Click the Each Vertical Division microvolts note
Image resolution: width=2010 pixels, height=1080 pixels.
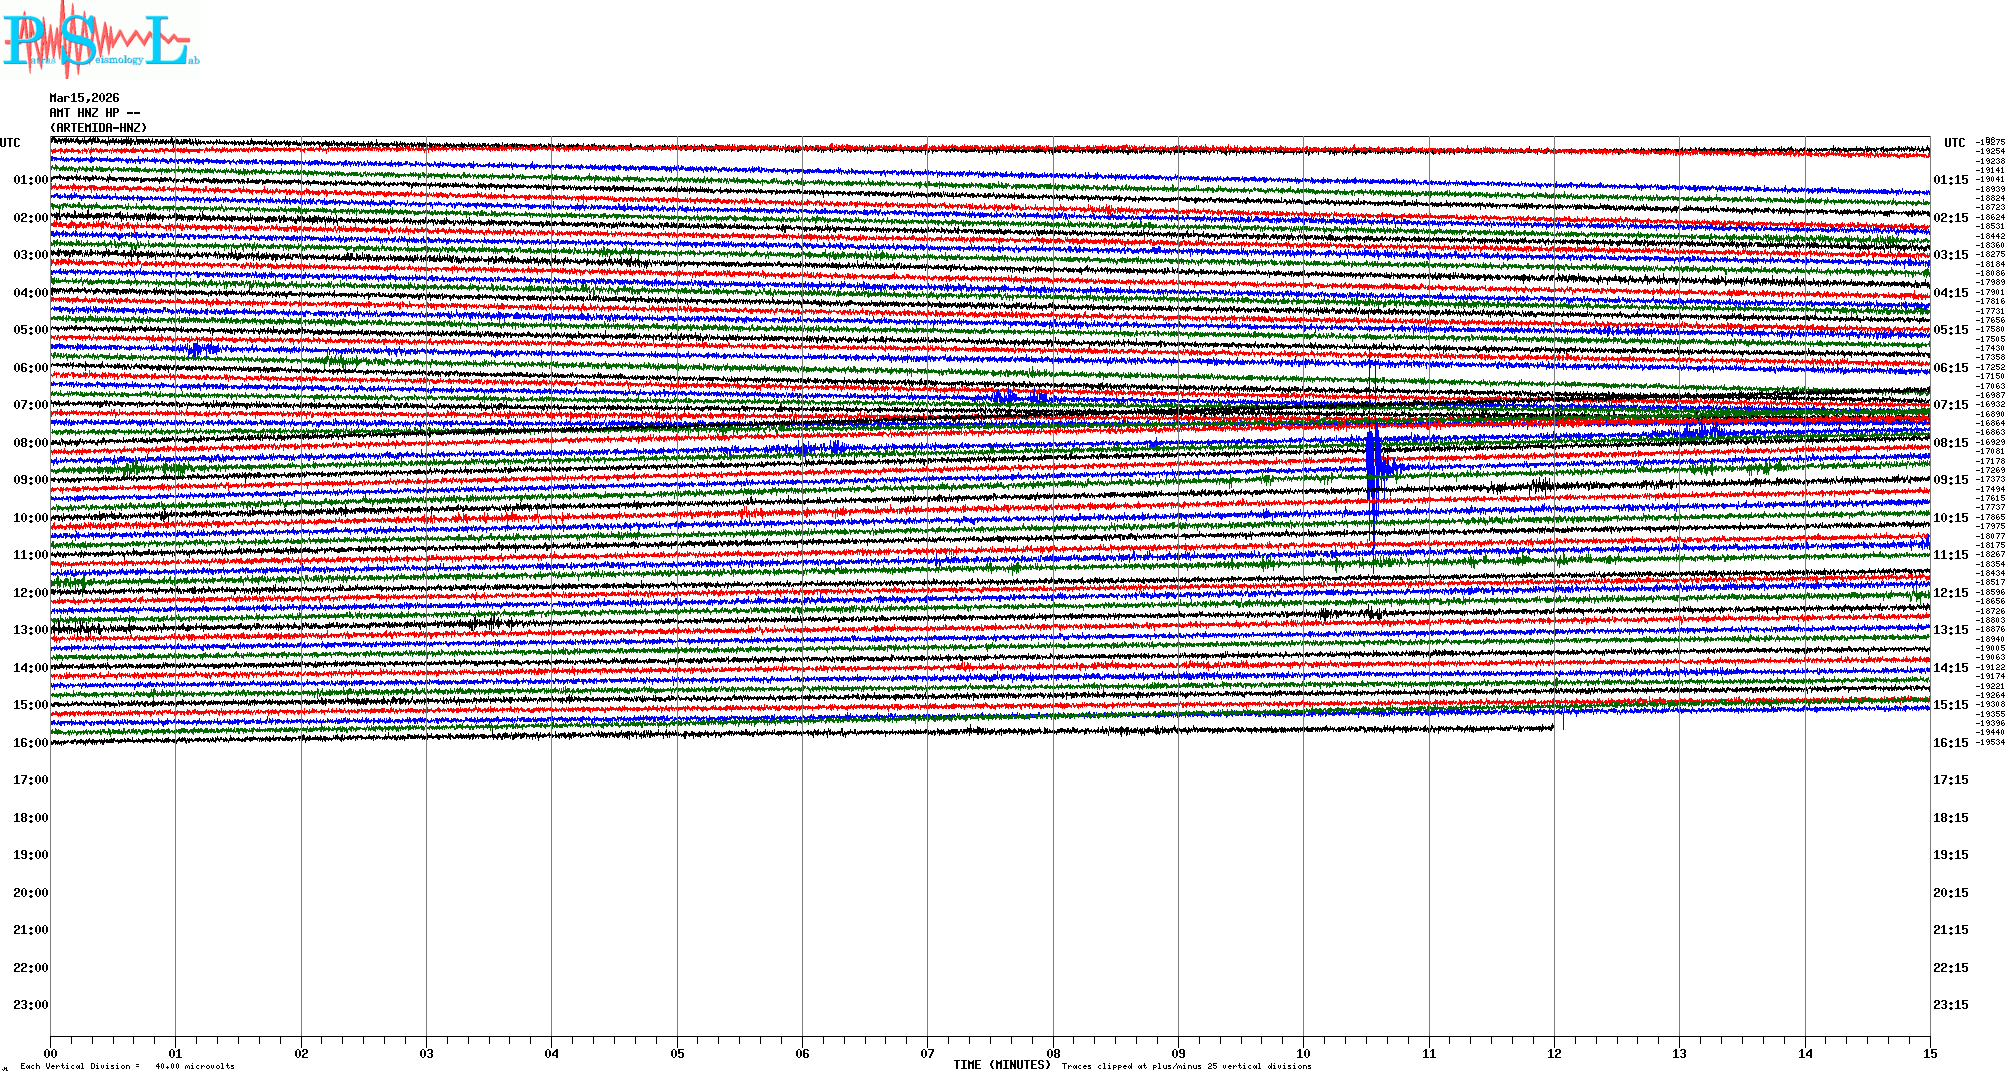point(127,1066)
